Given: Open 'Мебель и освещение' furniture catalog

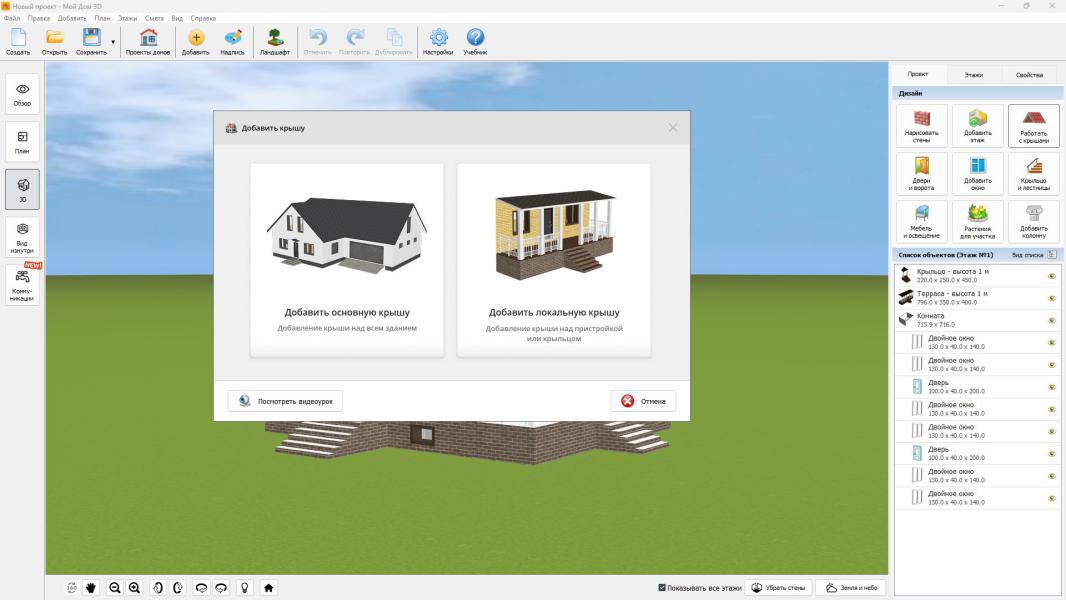Looking at the screenshot, I should pos(921,221).
